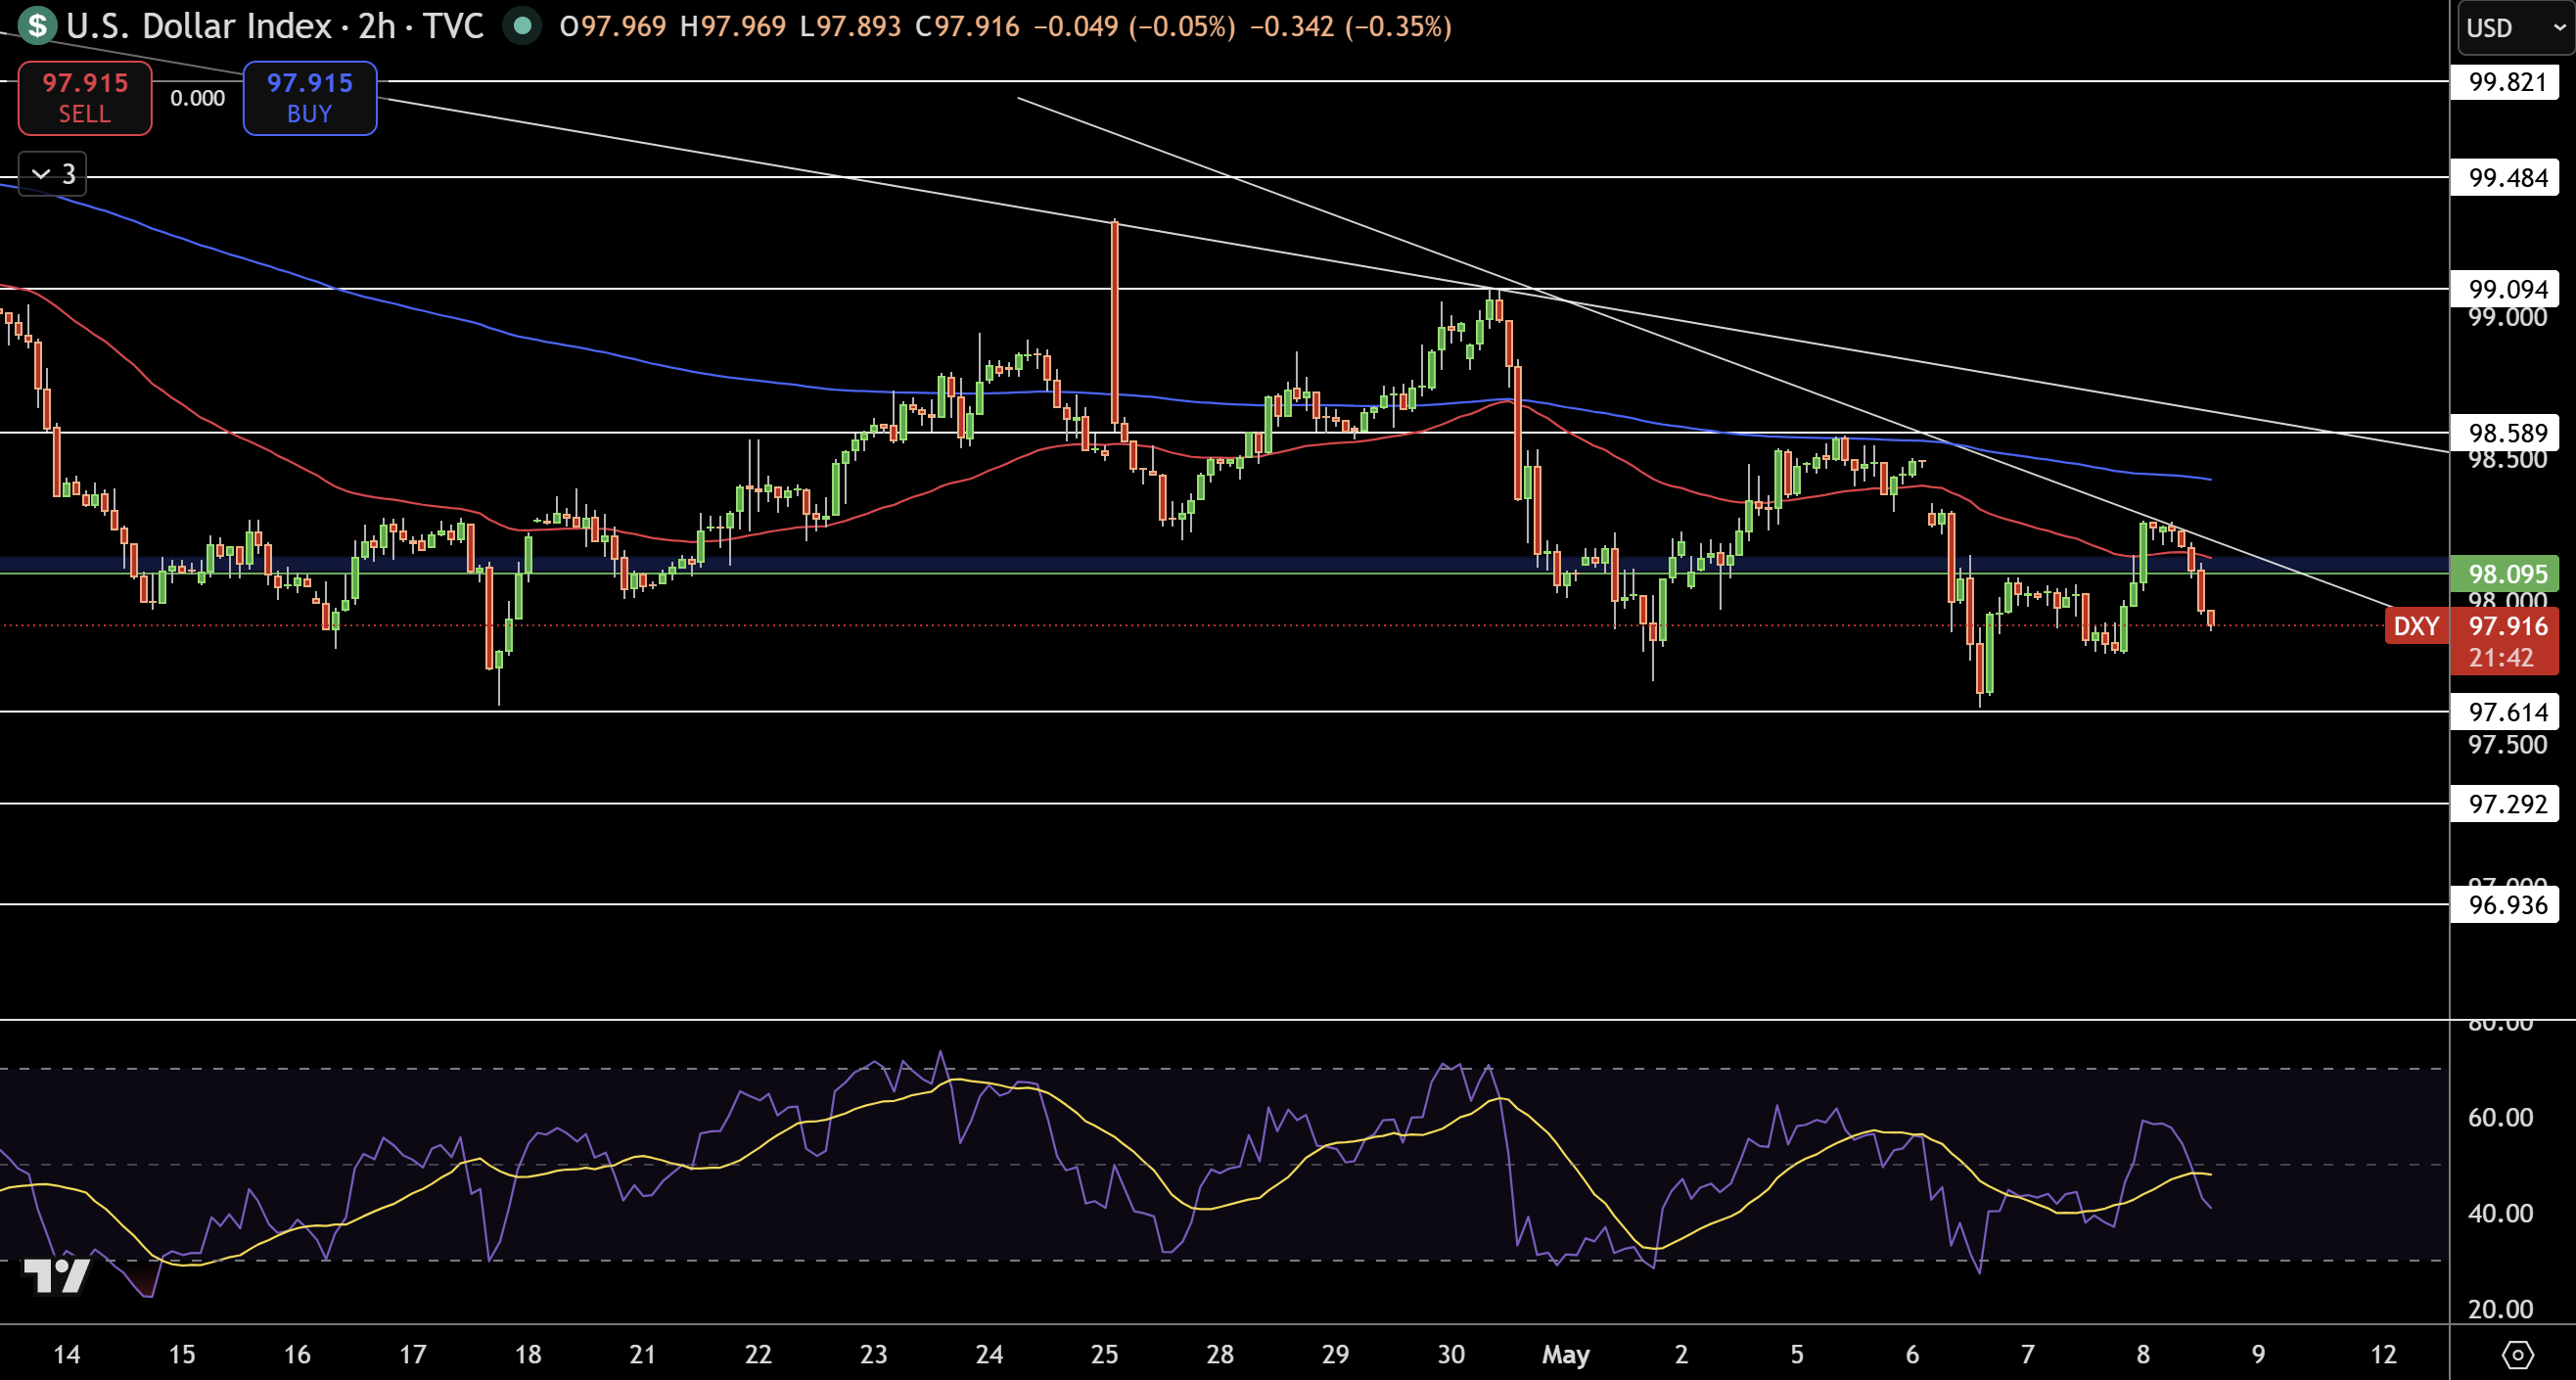This screenshot has width=2576, height=1380.
Task: Select the 99.484 horizontal line price label
Action: [2506, 178]
